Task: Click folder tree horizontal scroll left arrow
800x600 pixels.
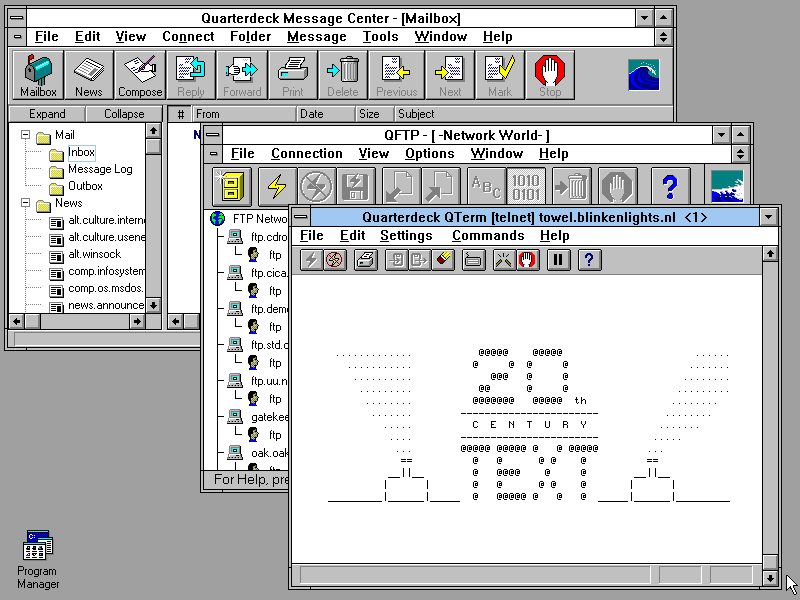Action: (x=17, y=321)
